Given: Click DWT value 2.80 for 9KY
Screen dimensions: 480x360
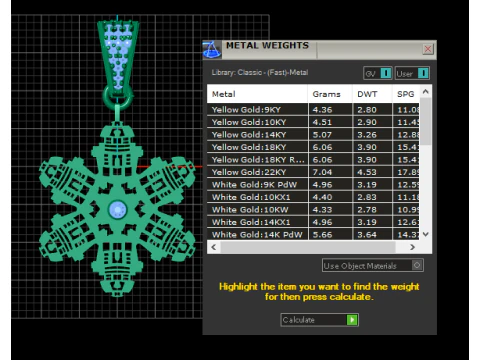Looking at the screenshot, I should (367, 110).
